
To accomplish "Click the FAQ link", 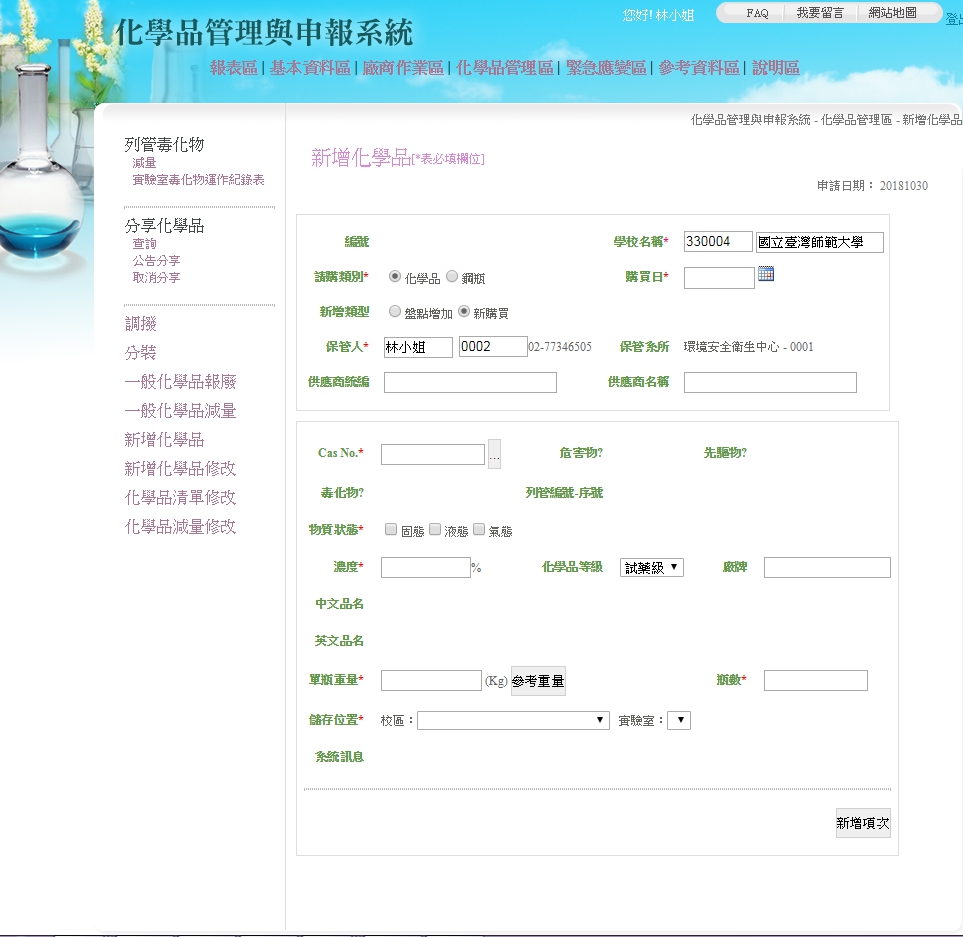I will click(757, 13).
